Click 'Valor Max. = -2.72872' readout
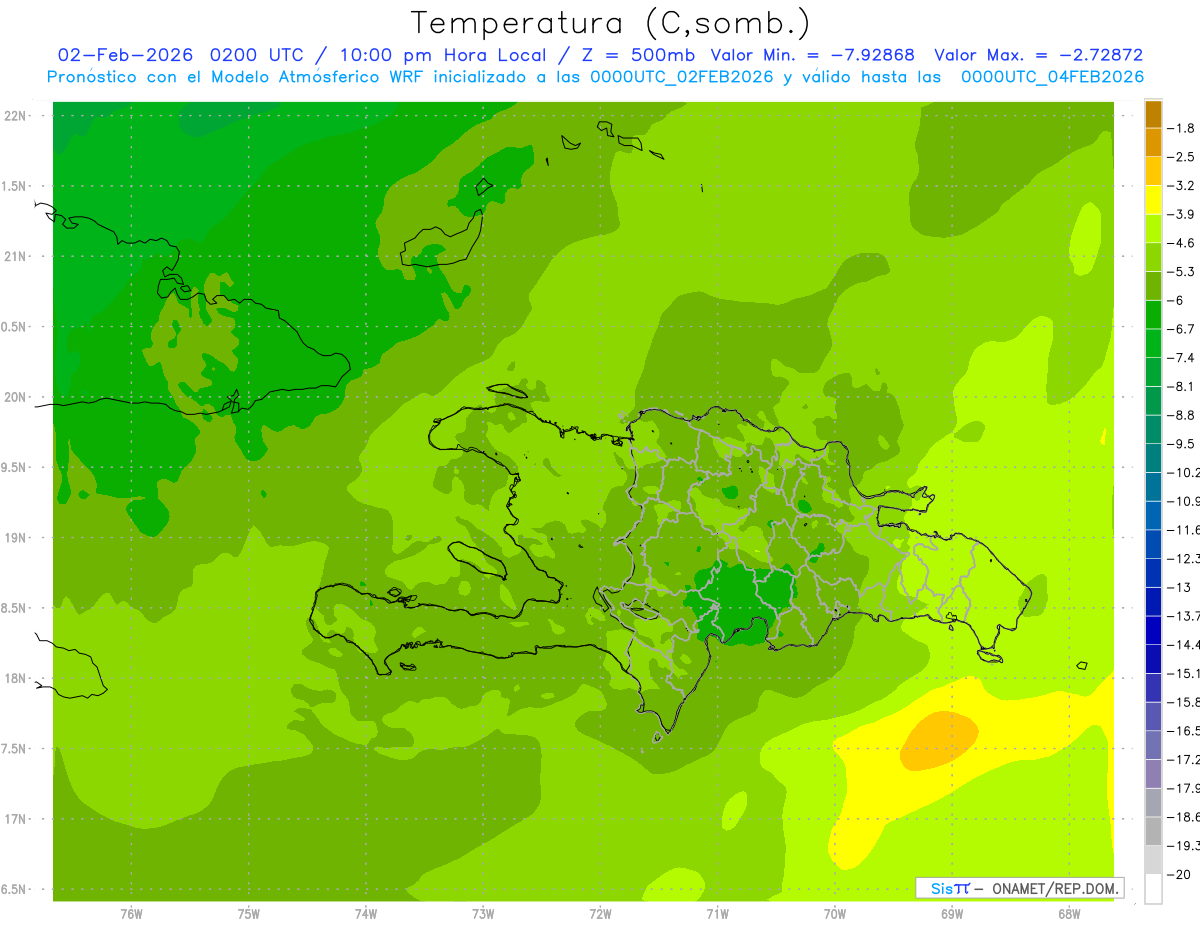The width and height of the screenshot is (1200, 927). 1039,55
